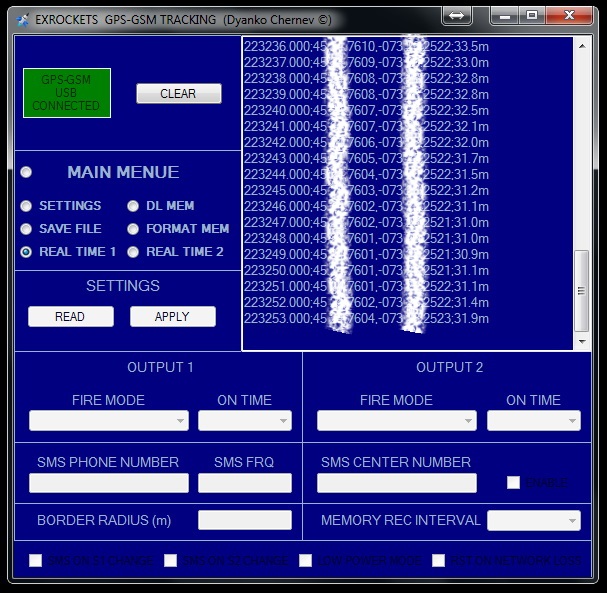
Task: Select the log line starting 223246.000
Action: point(366,207)
